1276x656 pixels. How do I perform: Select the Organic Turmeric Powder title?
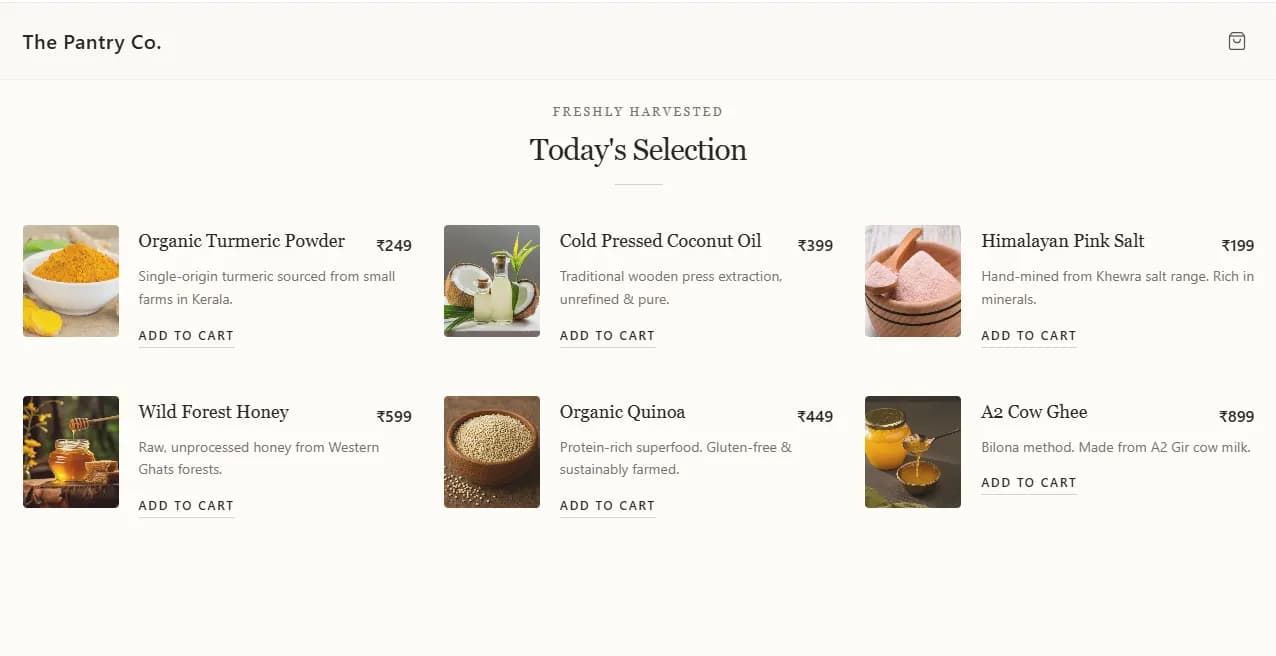click(242, 241)
